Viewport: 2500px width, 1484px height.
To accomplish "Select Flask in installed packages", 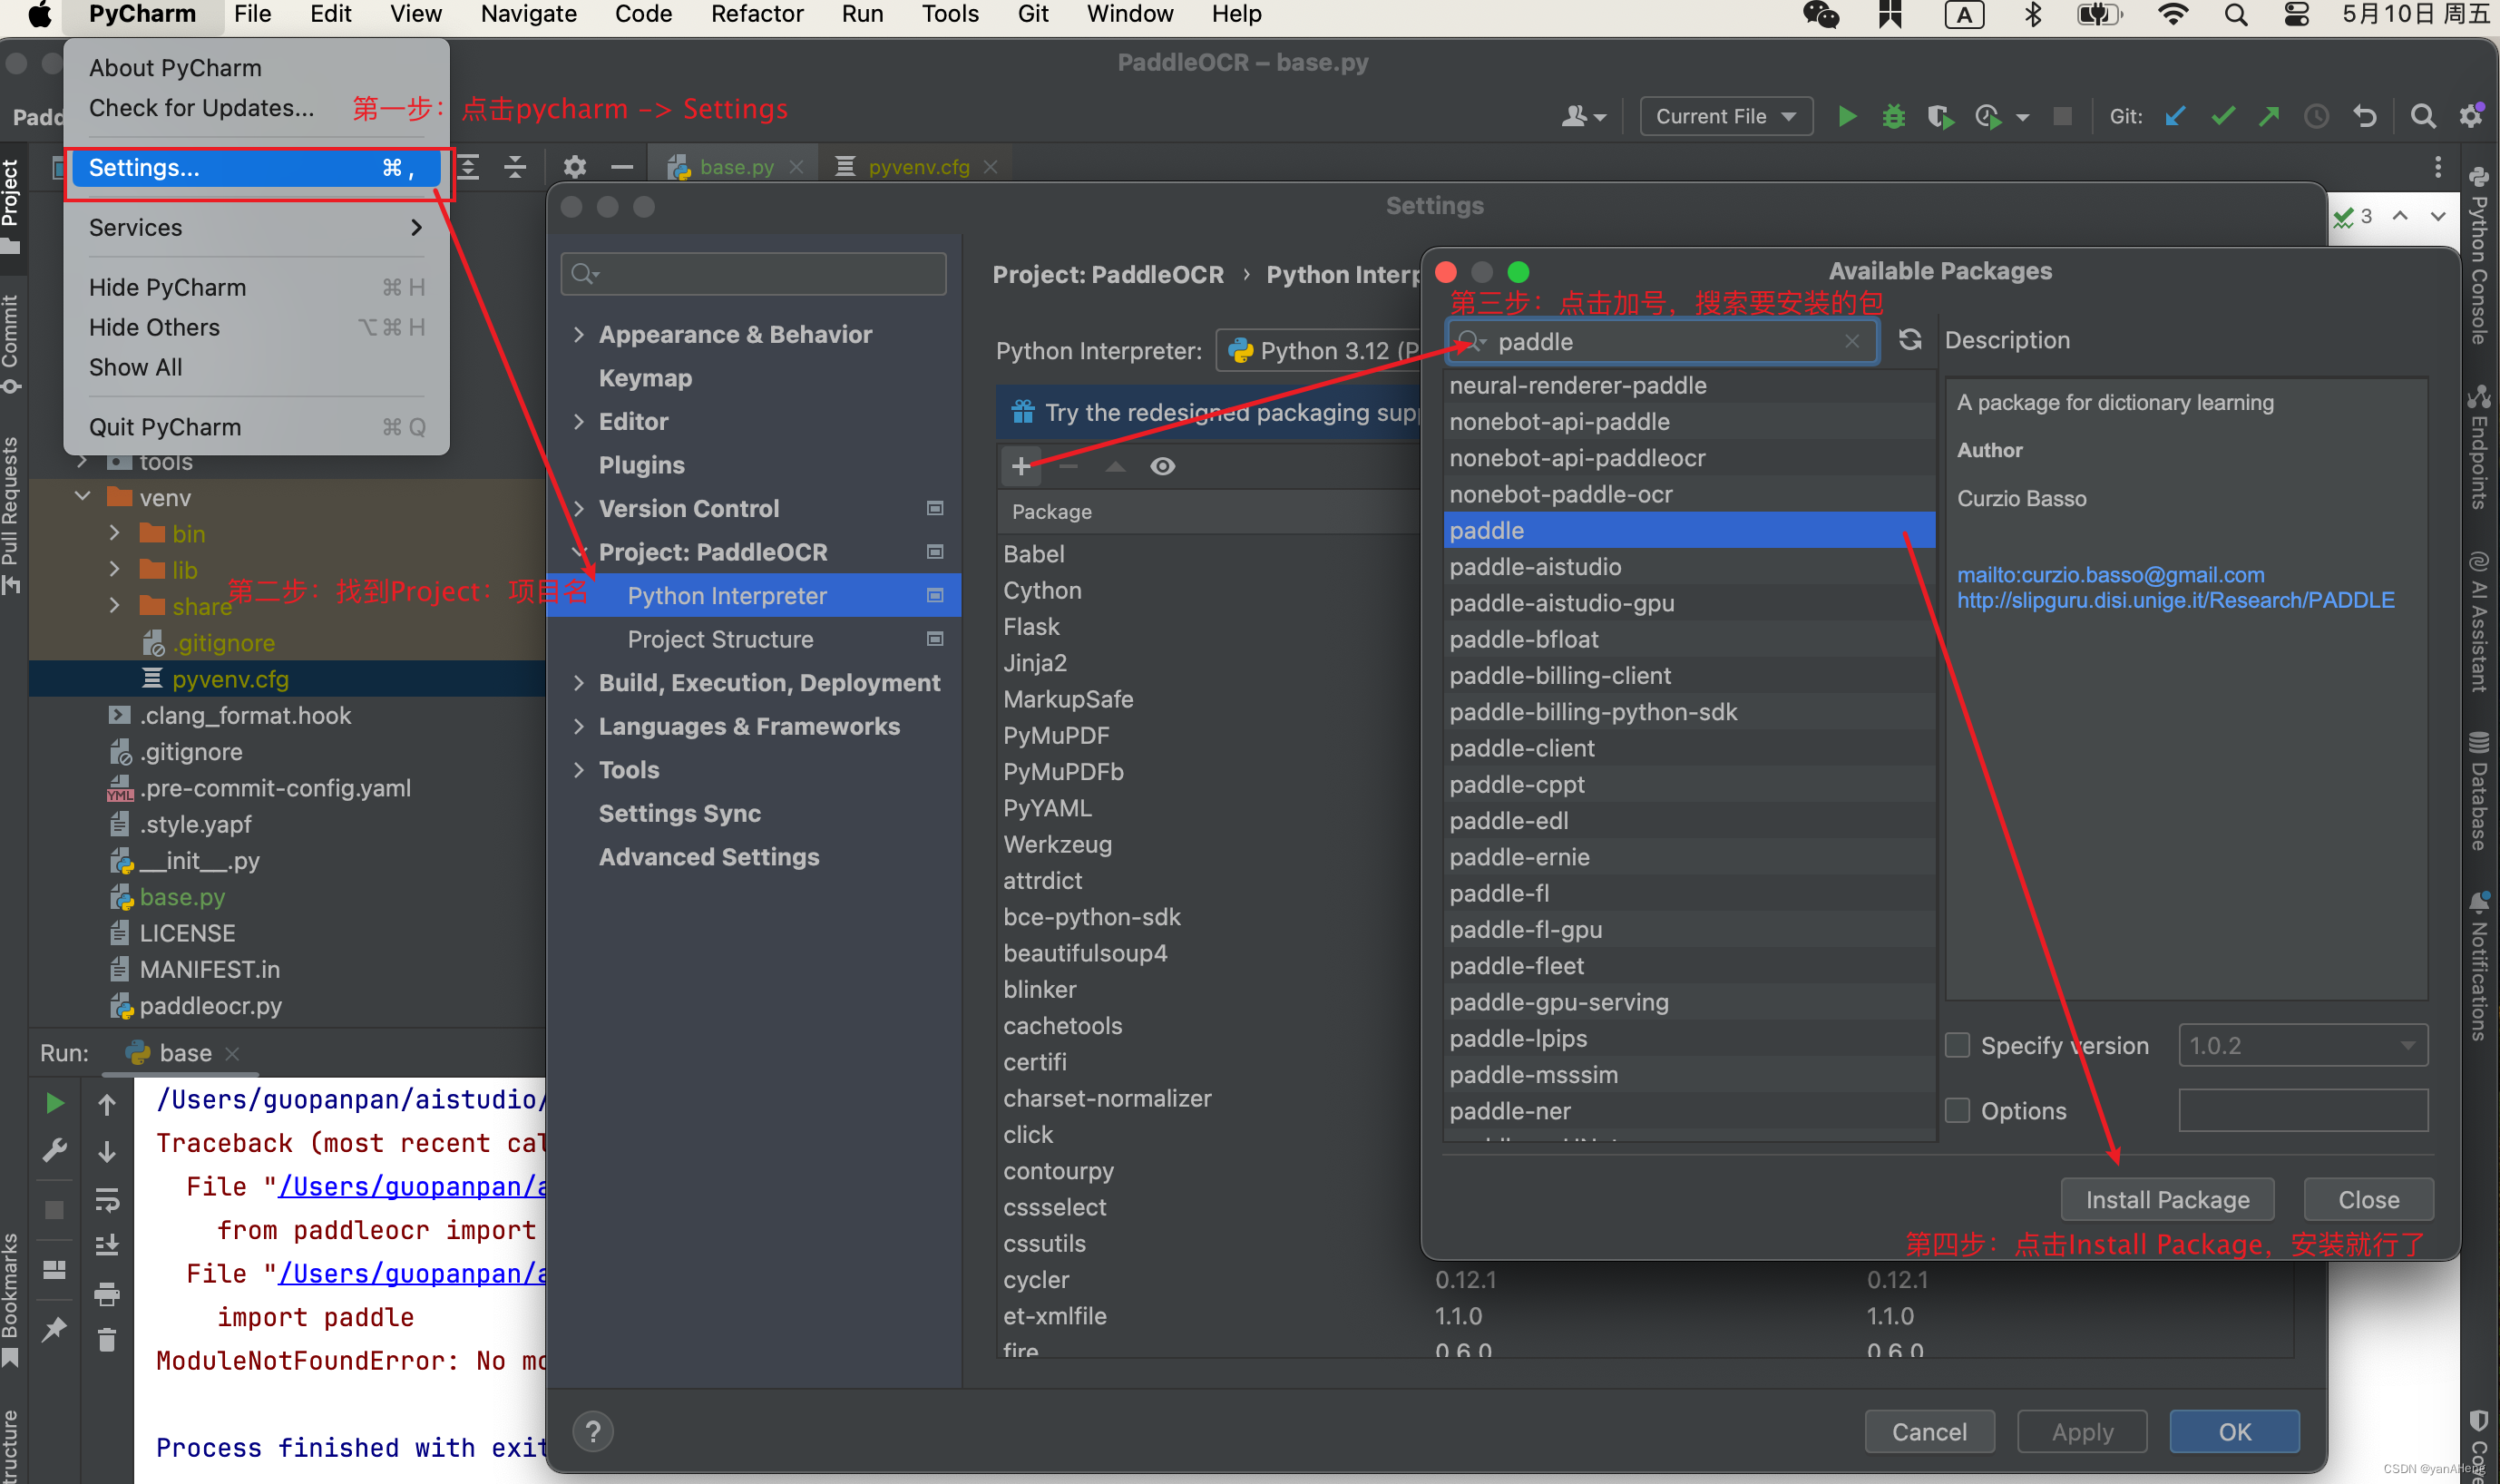I will 1031,626.
